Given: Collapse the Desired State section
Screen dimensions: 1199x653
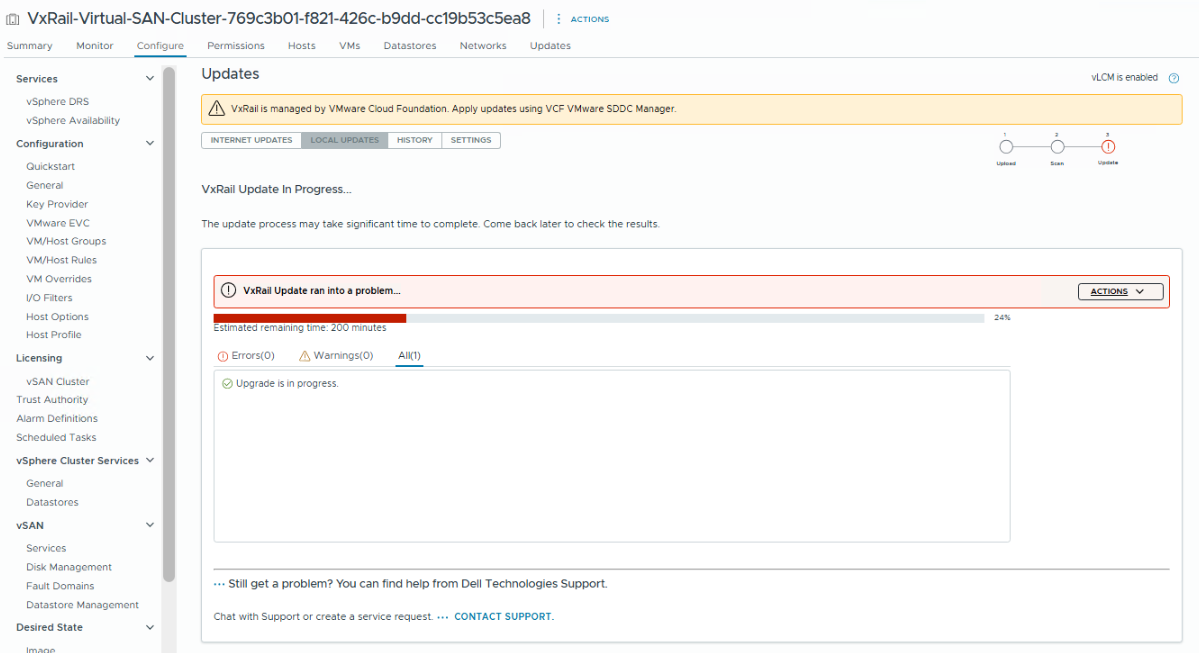Looking at the screenshot, I should coord(150,627).
